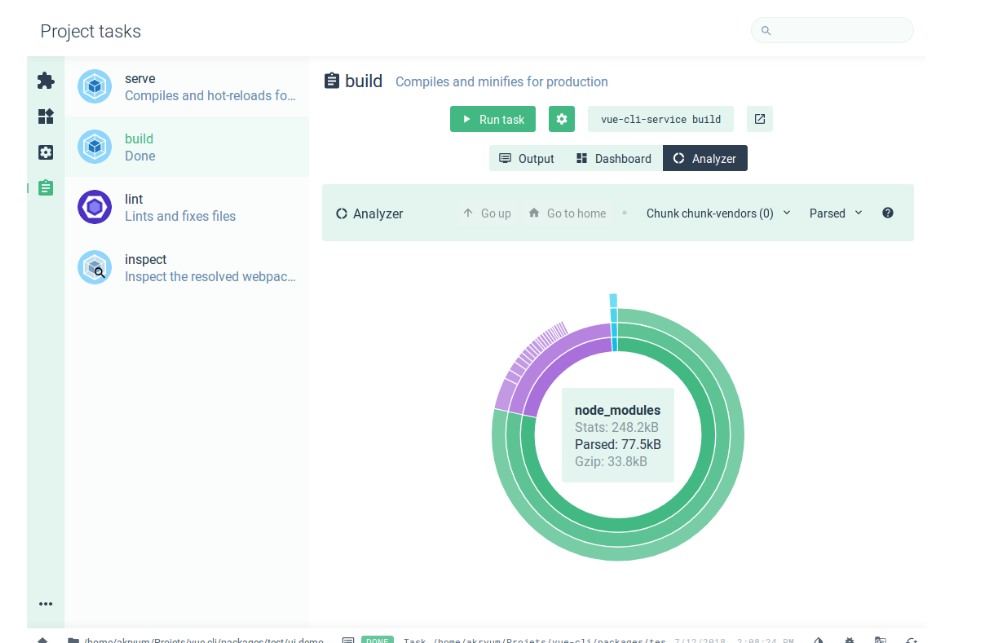Click the Analyzer toolbar title icon
990x643 pixels.
pos(342,213)
